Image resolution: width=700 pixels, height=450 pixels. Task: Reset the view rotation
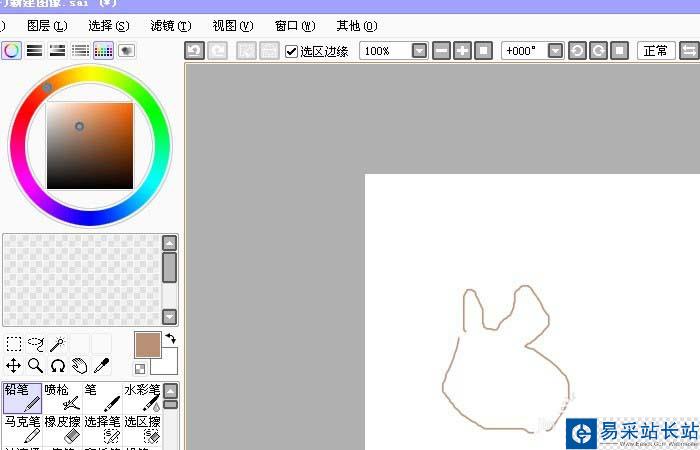click(620, 51)
